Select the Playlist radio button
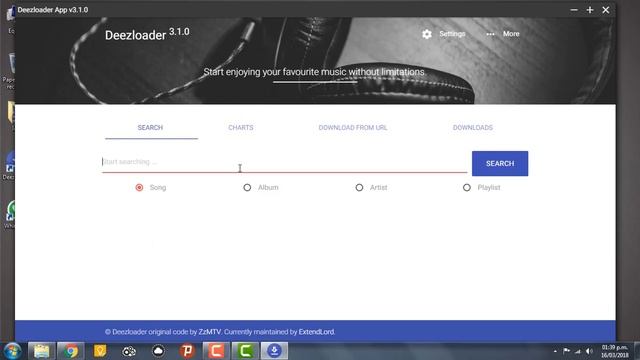 tap(467, 187)
